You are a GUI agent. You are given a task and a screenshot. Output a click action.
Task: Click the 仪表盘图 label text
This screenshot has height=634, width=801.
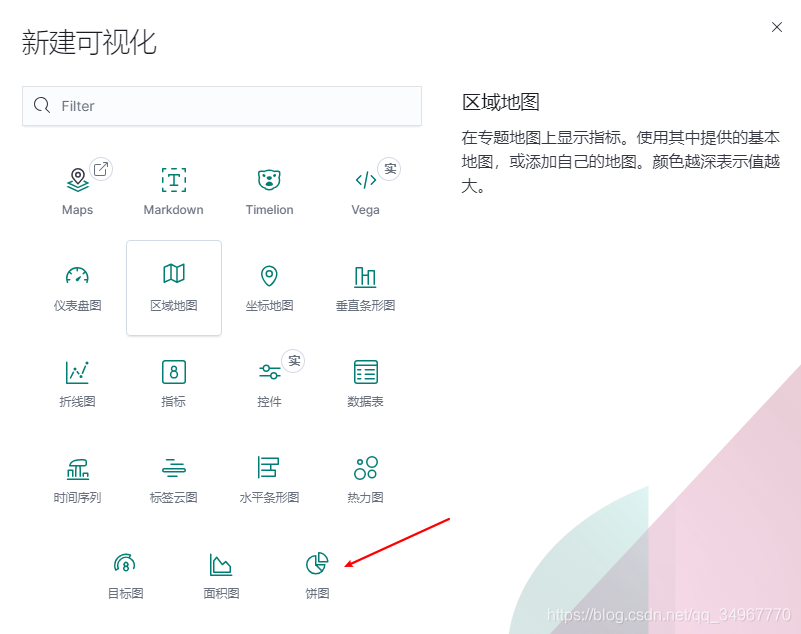coord(78,306)
